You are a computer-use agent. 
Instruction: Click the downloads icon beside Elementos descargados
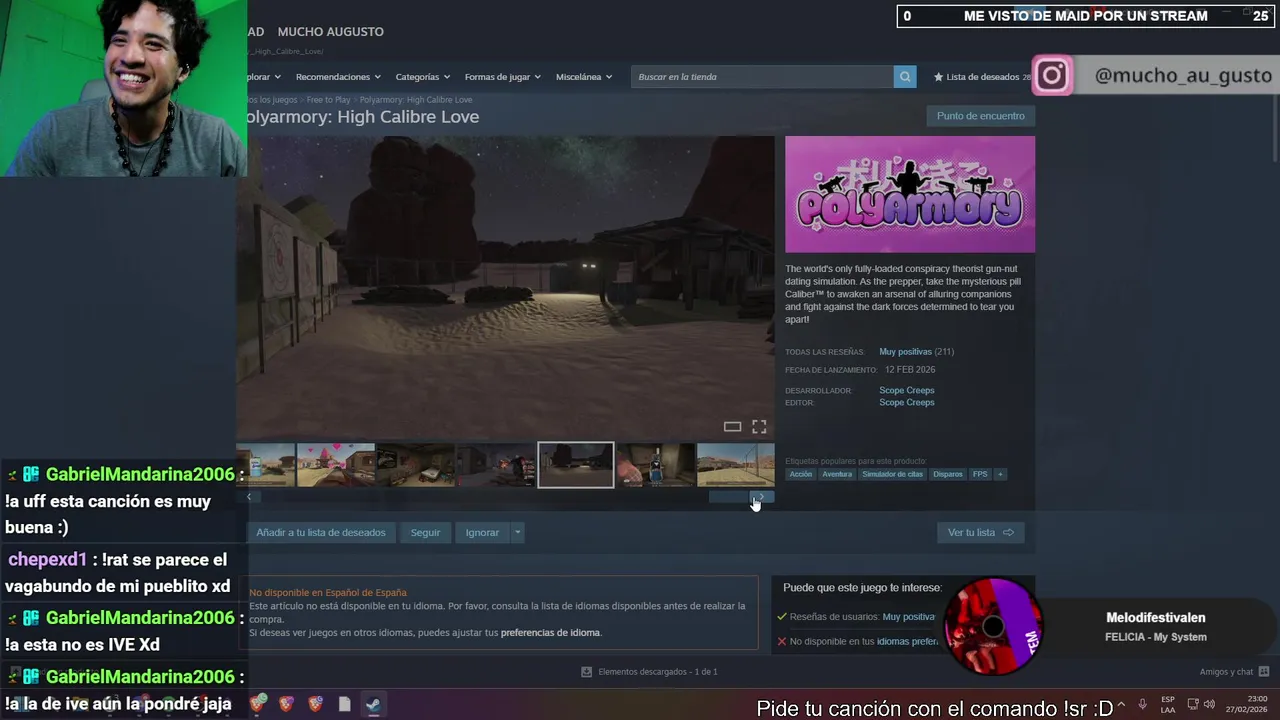pos(587,672)
